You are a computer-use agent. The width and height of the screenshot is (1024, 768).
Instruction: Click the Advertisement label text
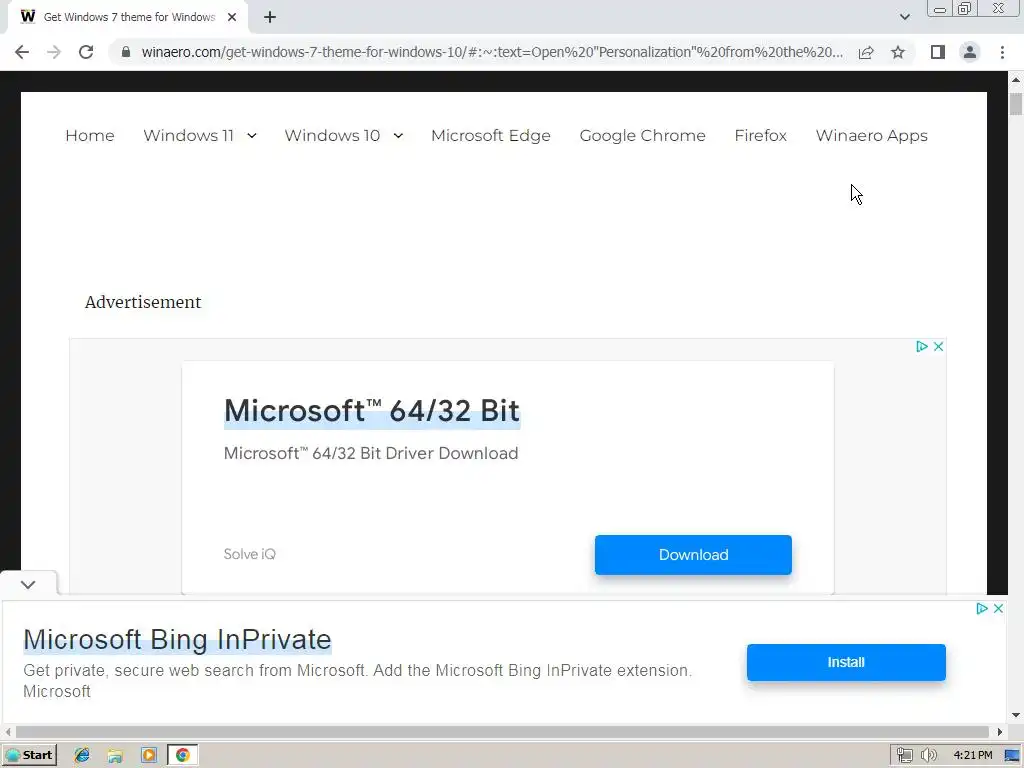click(x=143, y=302)
